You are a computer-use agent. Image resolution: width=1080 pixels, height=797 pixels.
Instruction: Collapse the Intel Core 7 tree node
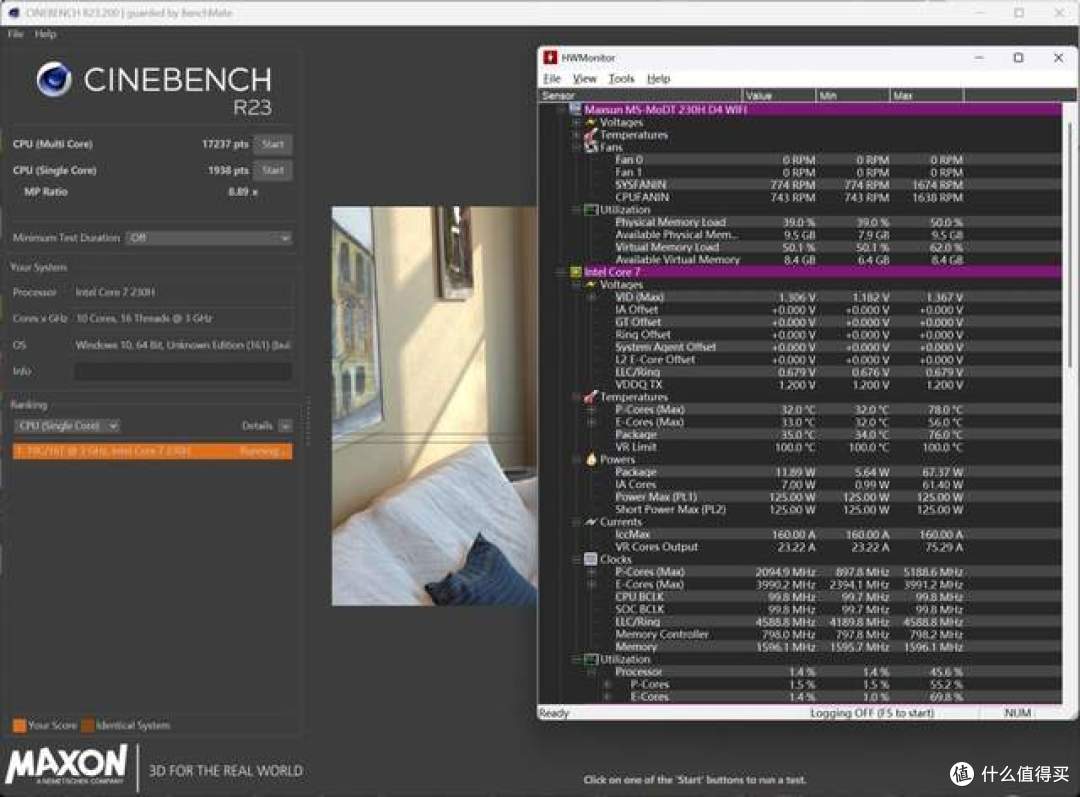[x=561, y=272]
